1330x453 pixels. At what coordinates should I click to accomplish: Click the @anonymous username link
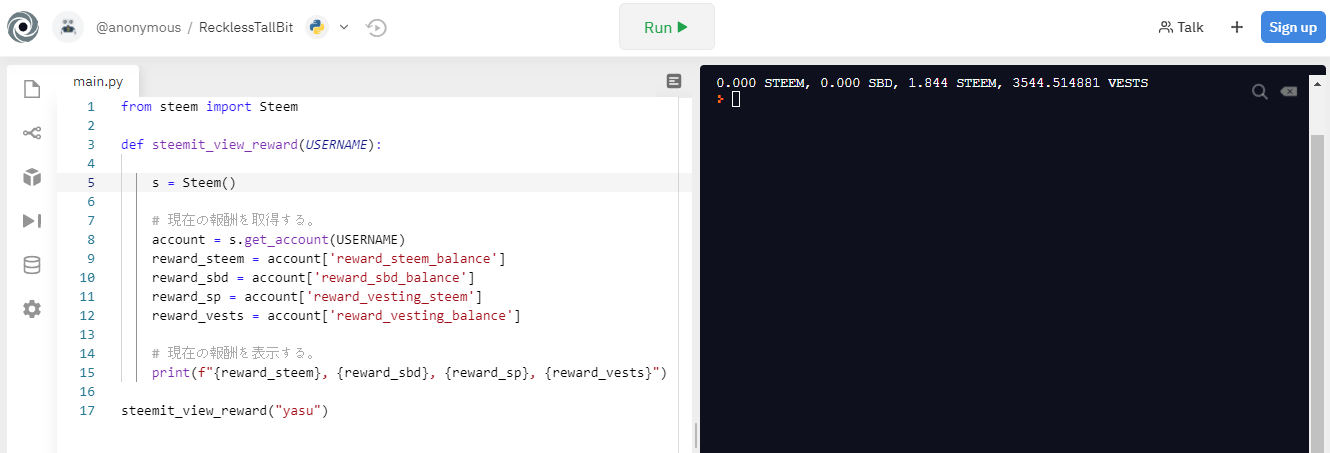point(138,27)
